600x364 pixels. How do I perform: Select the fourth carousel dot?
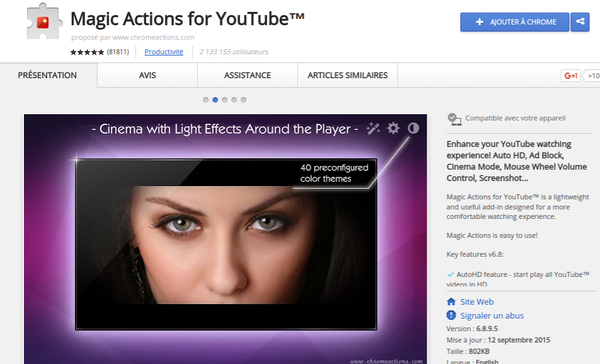coord(234,100)
